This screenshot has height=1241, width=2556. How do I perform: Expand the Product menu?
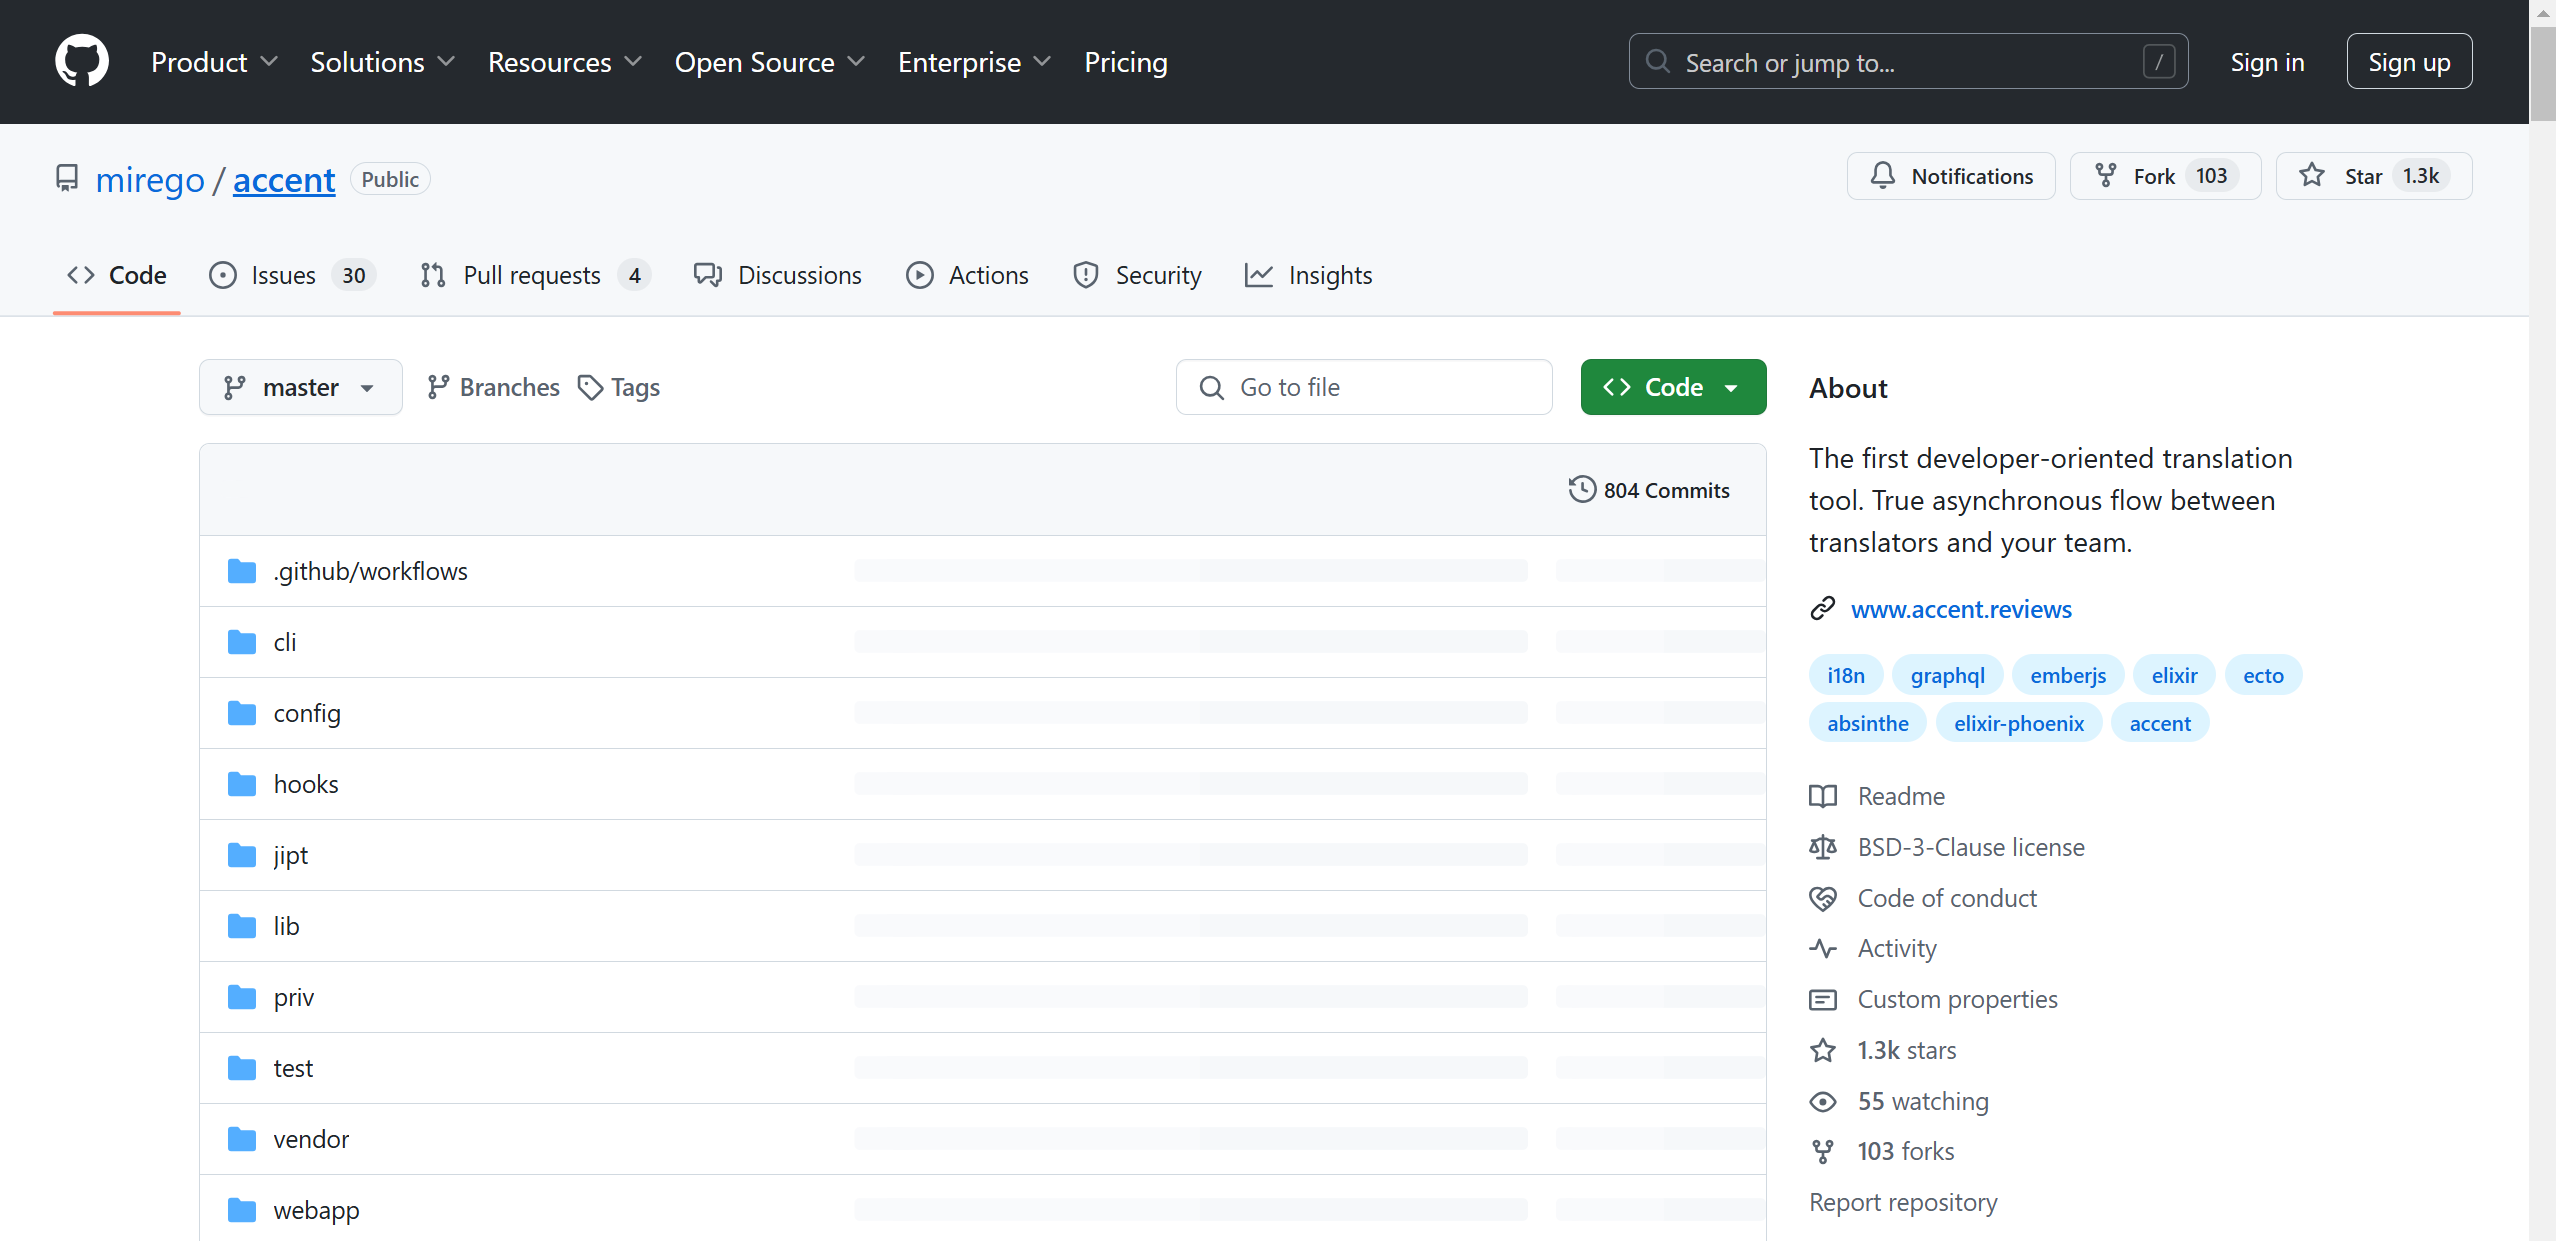(214, 62)
